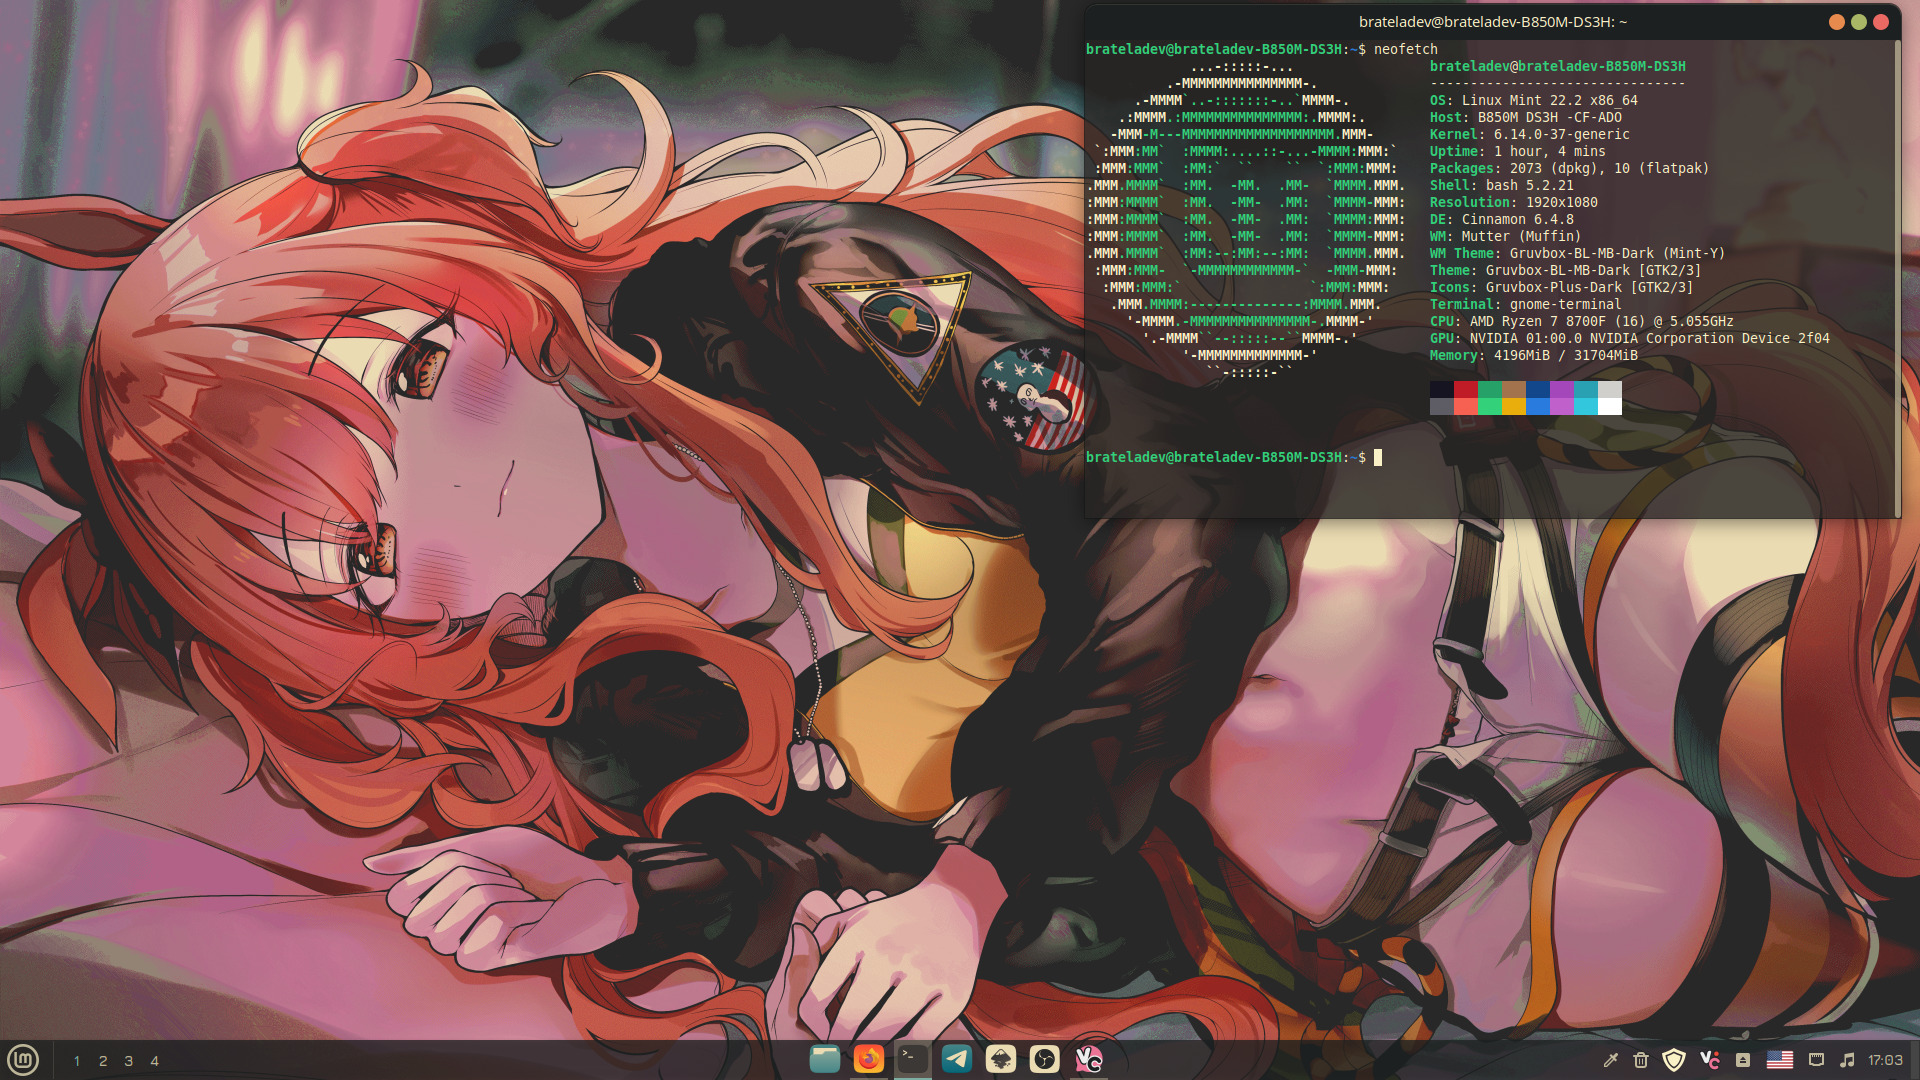The width and height of the screenshot is (1920, 1080).
Task: Click the shield update manager icon
Action: tap(1674, 1060)
